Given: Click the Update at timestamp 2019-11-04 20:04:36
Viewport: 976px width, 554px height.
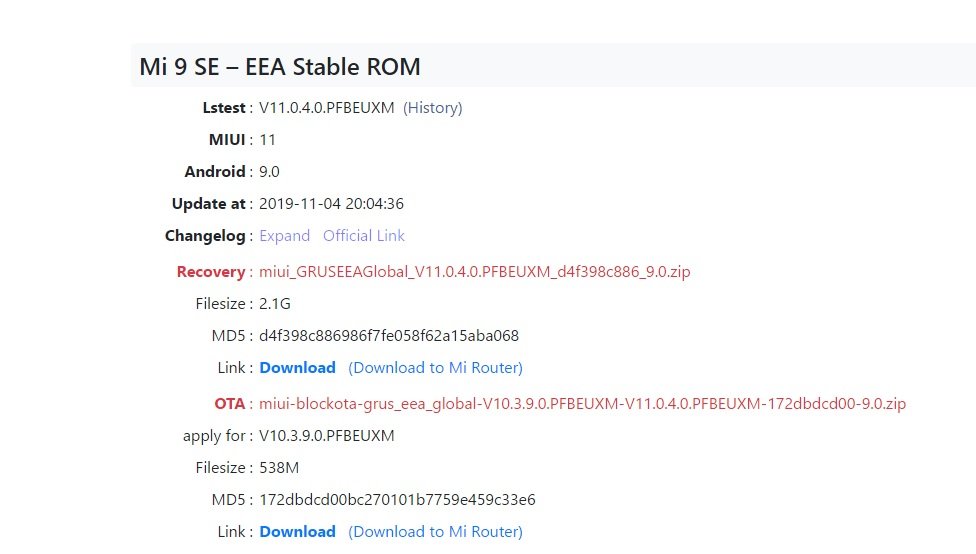Looking at the screenshot, I should (331, 204).
